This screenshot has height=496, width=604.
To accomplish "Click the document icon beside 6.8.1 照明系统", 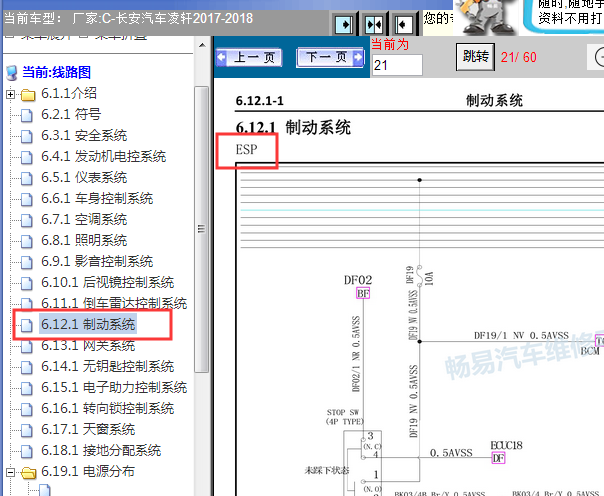I will point(27,241).
